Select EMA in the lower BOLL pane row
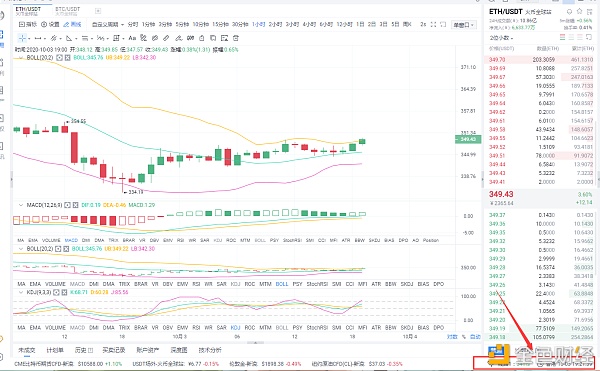Image resolution: width=600 pixels, height=371 pixels. click(x=35, y=284)
